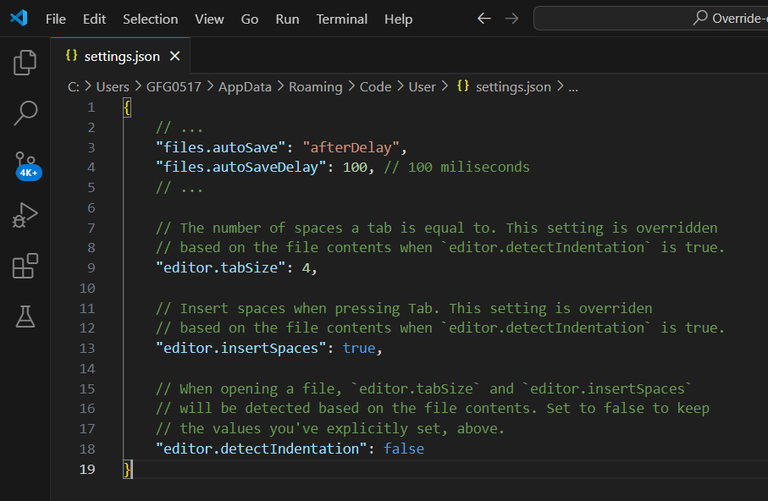Open the Search view icon

(x=25, y=113)
